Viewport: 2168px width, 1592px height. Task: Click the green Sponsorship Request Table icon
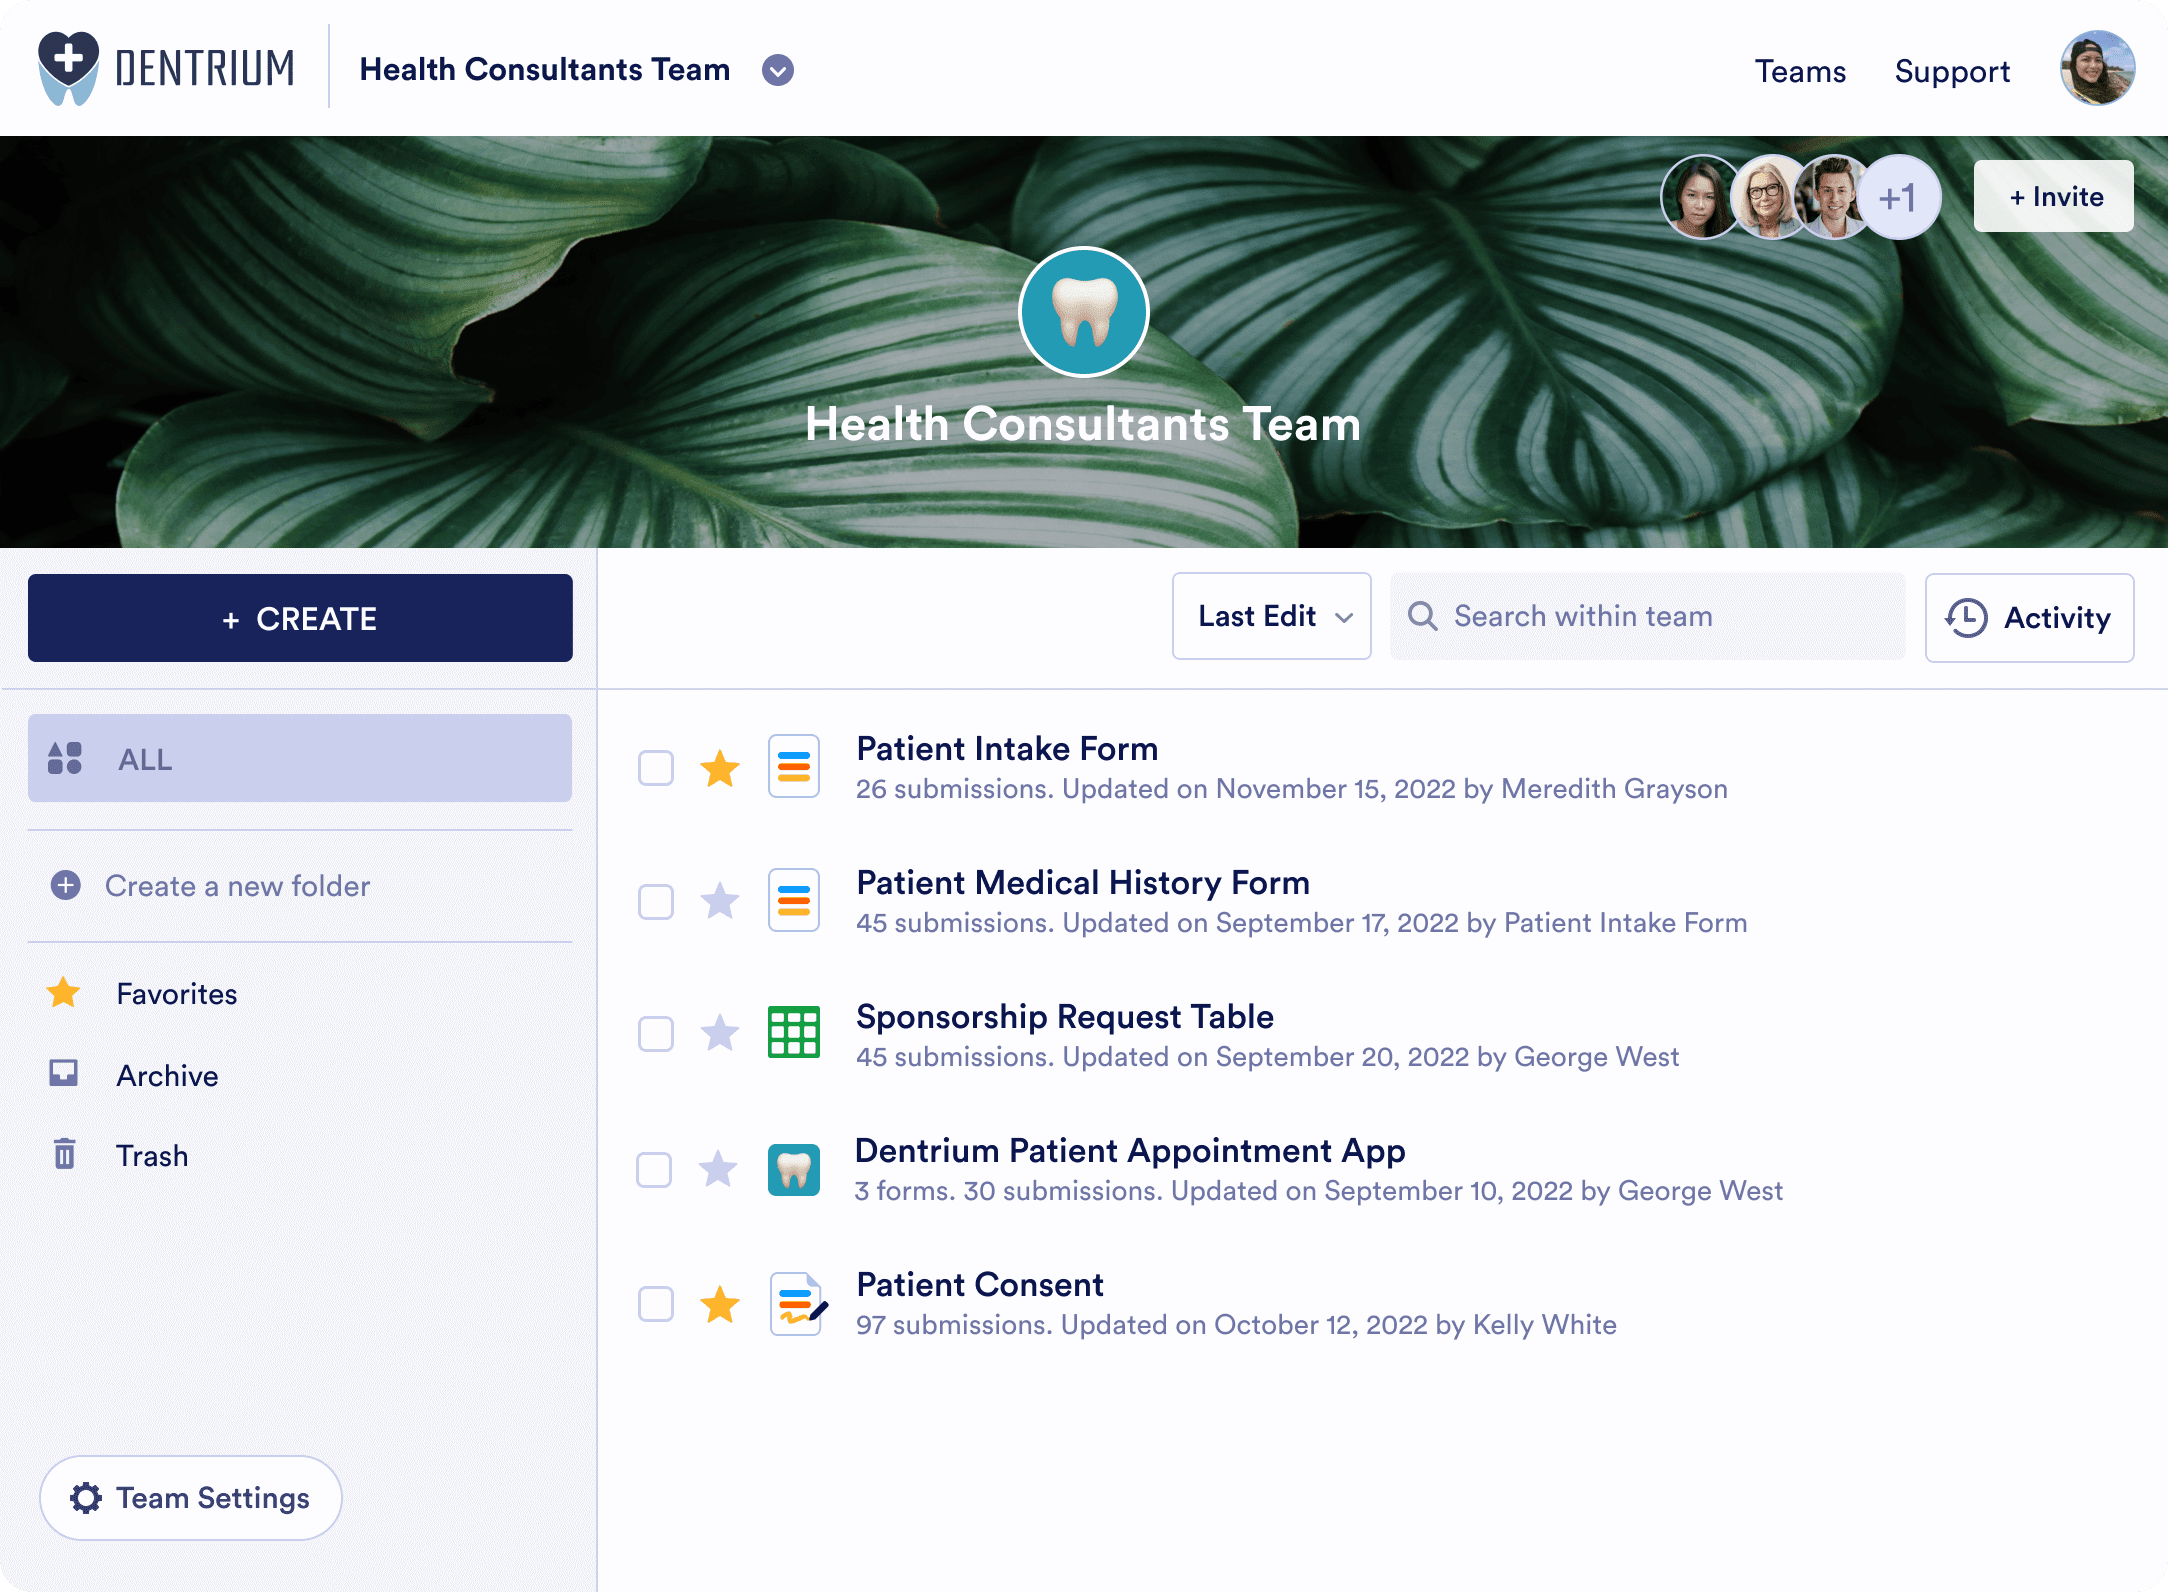point(793,1032)
